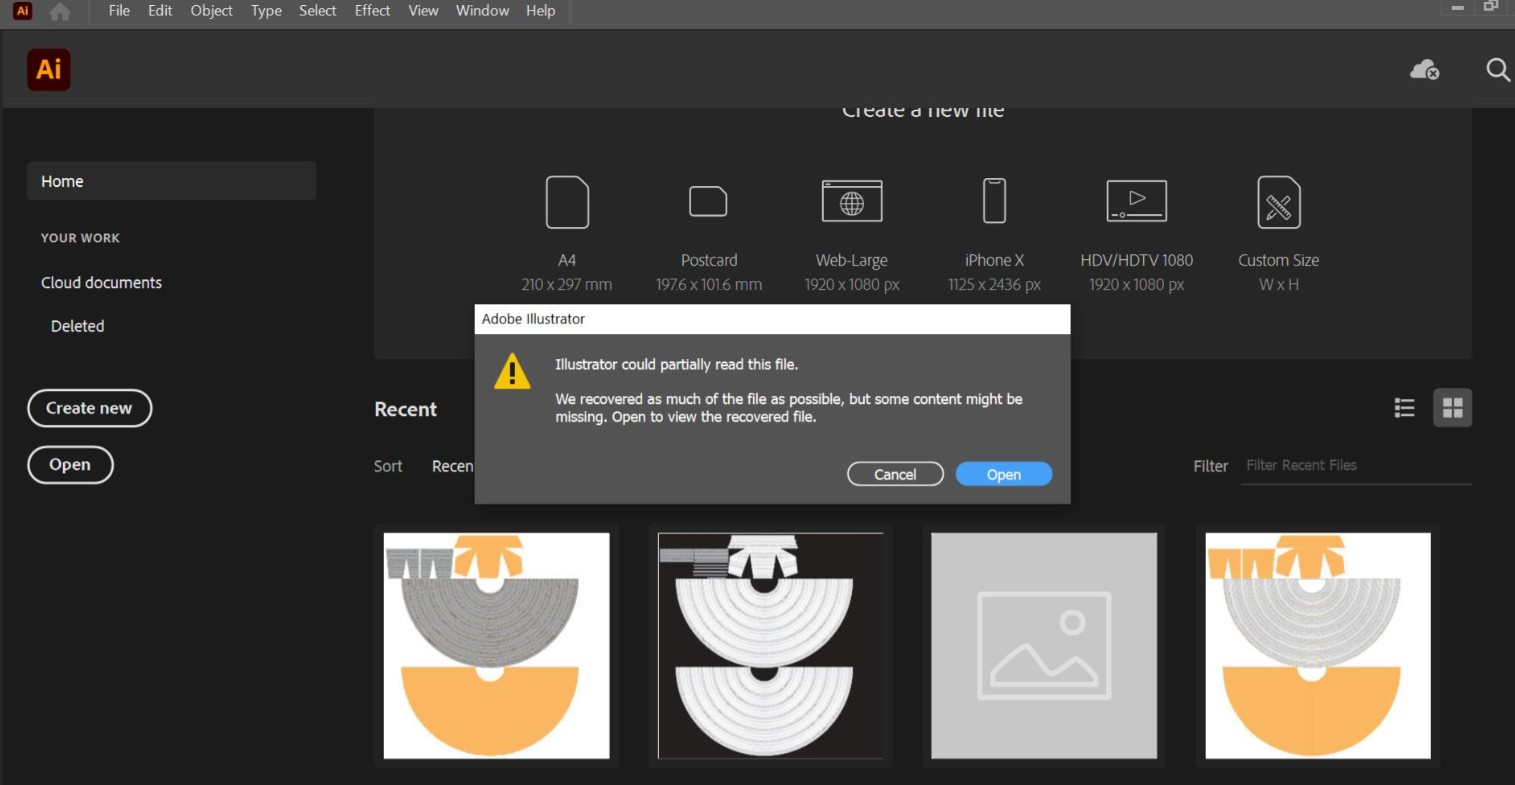
Task: Open the placeholder image recent file thumbnail
Action: (1044, 645)
